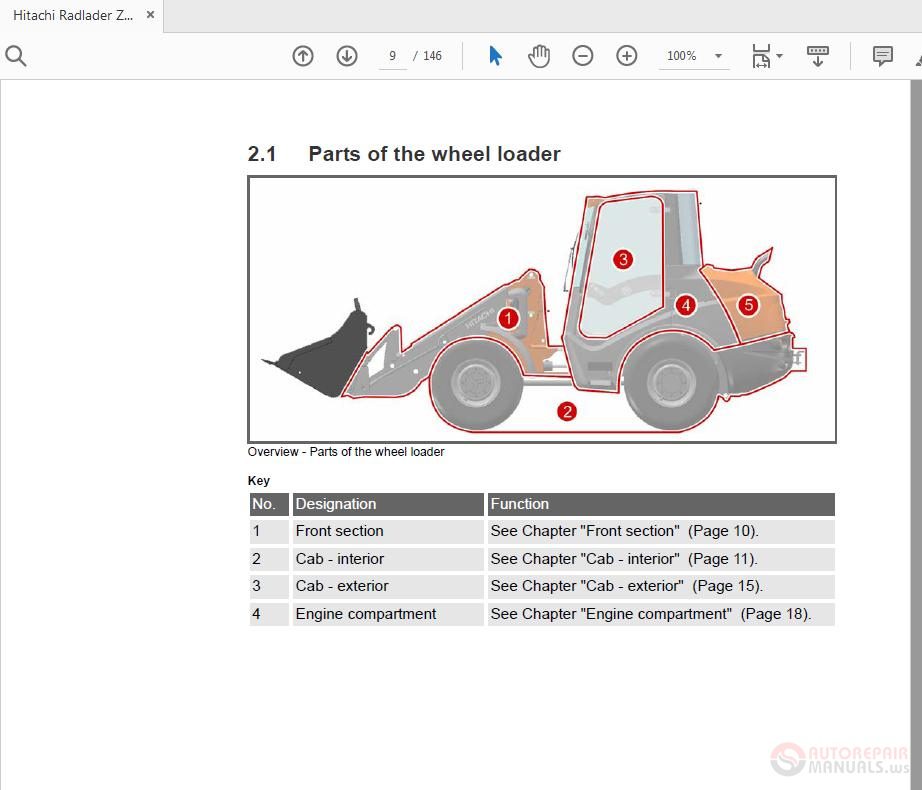Click heading "Parts of the wheel loader"
Screen dimensions: 922x790
pos(435,154)
